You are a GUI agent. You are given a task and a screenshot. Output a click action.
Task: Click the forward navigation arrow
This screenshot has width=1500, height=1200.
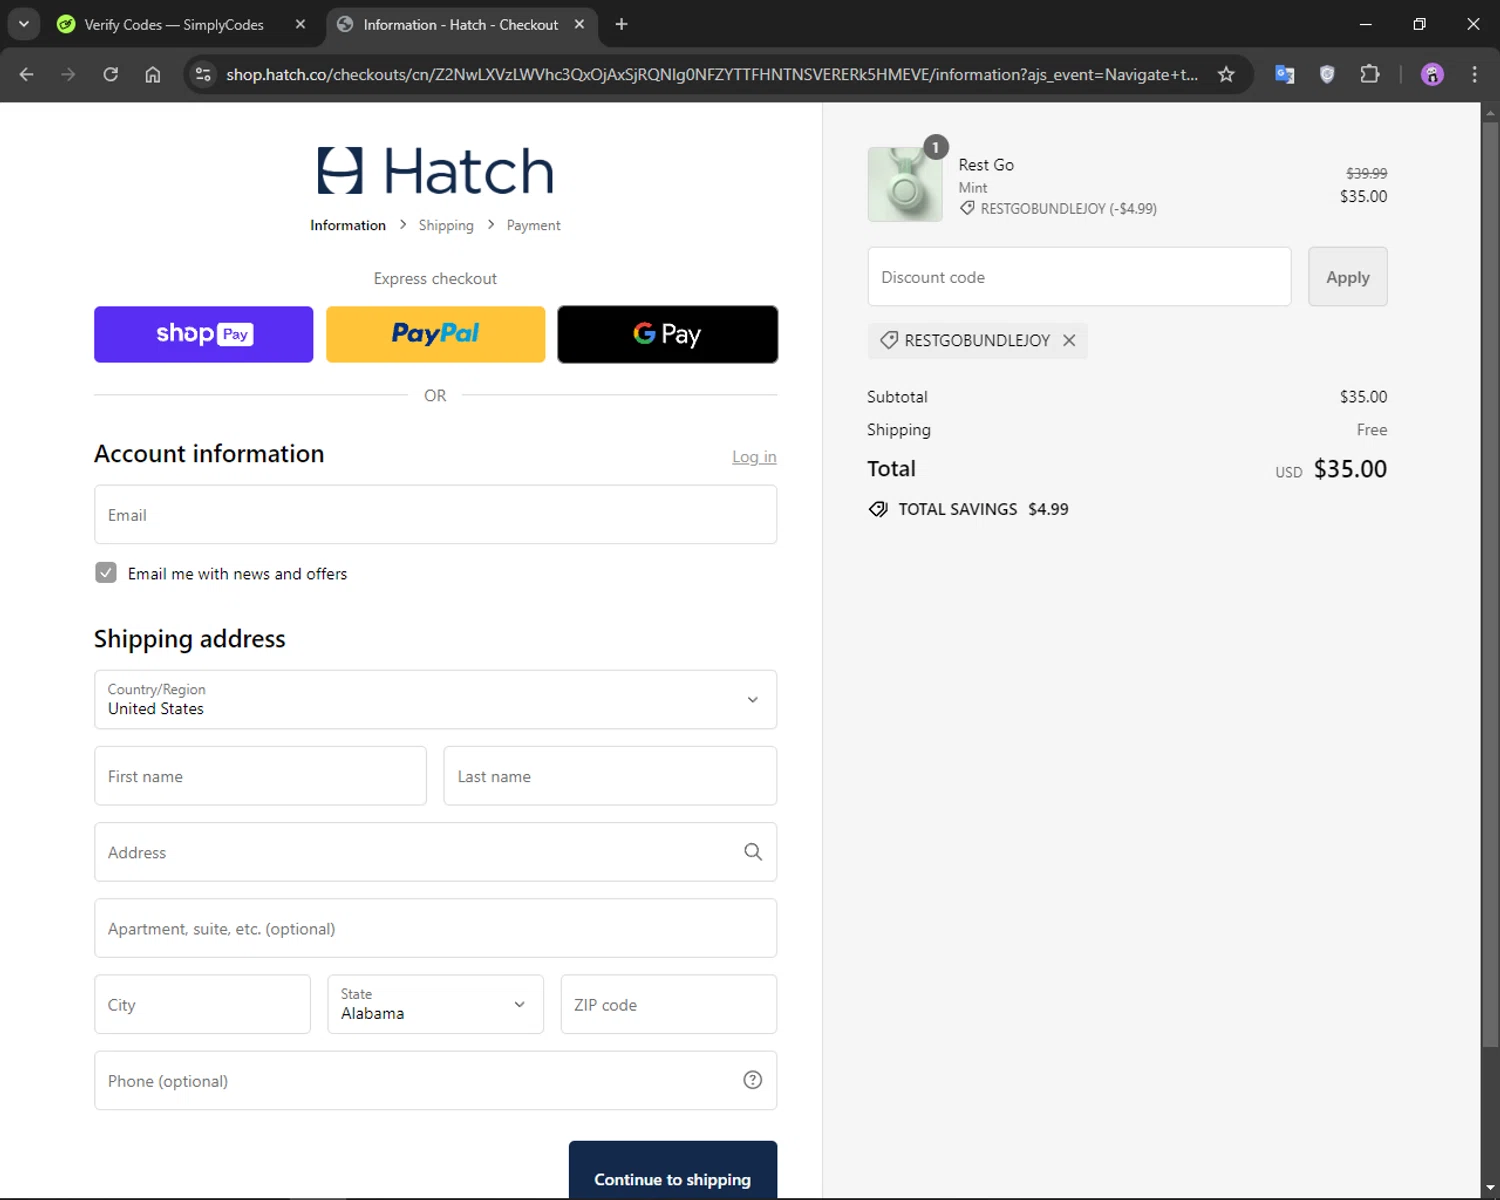tap(68, 74)
